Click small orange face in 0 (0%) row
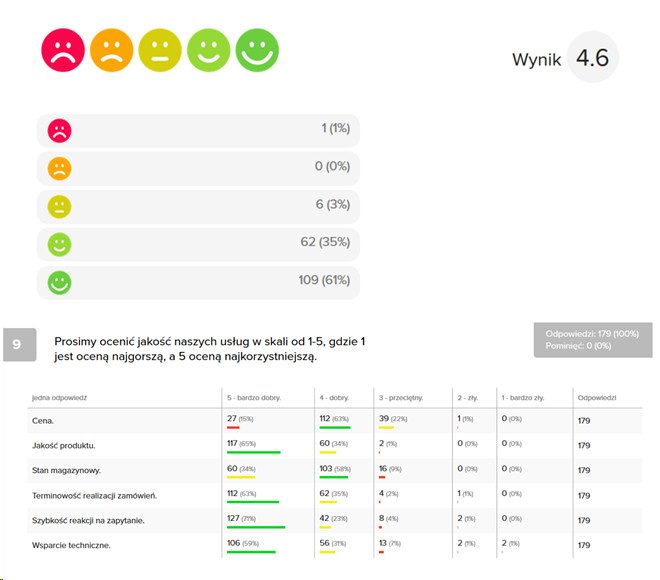This screenshot has width=660, height=580. 60,168
